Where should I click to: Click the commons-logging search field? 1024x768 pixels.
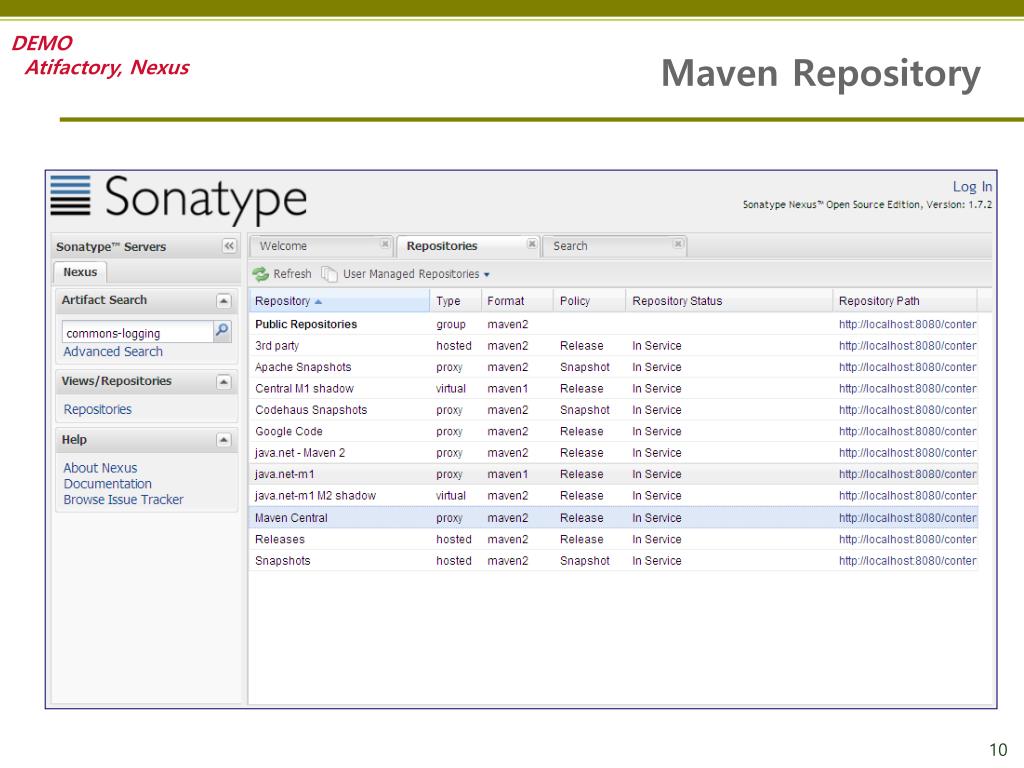click(138, 332)
